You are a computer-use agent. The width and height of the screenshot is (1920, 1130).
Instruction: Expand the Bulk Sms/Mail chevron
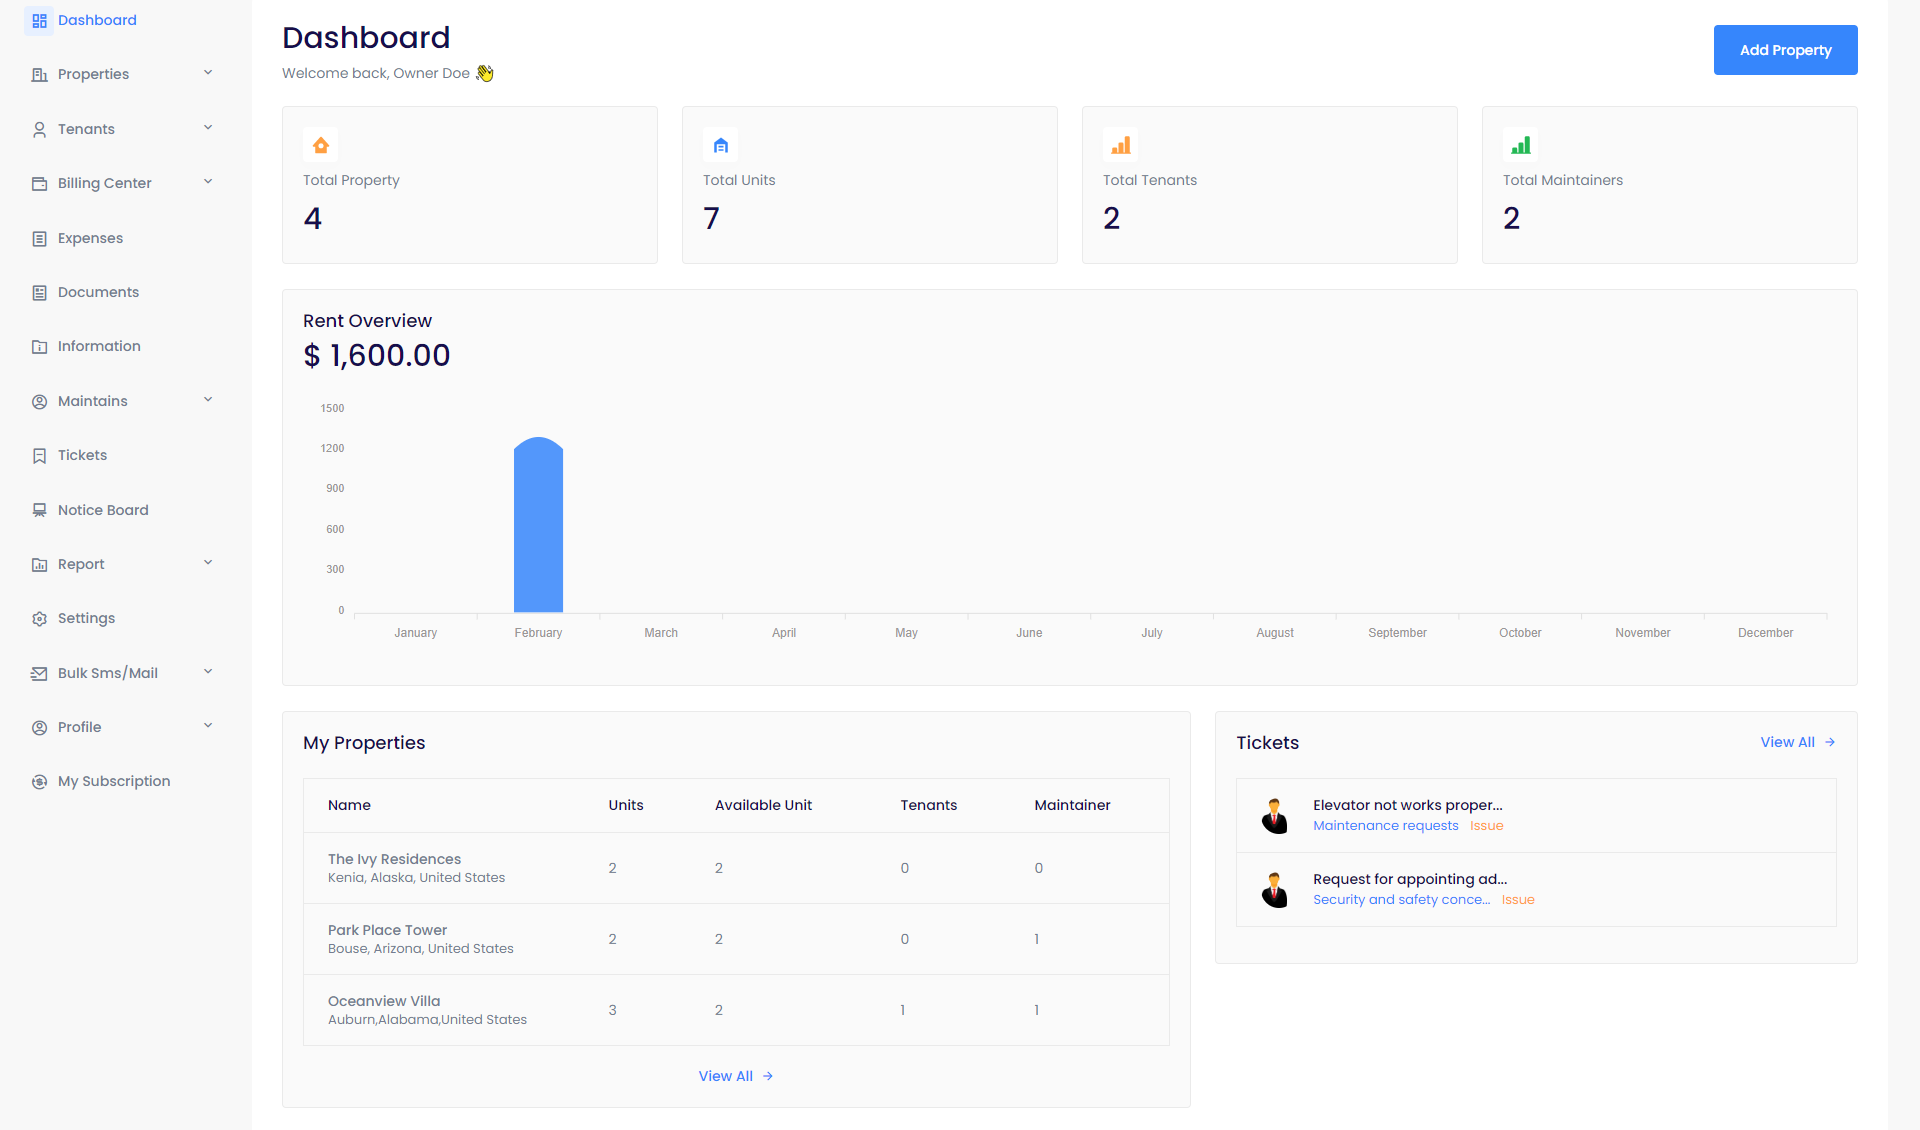(208, 672)
